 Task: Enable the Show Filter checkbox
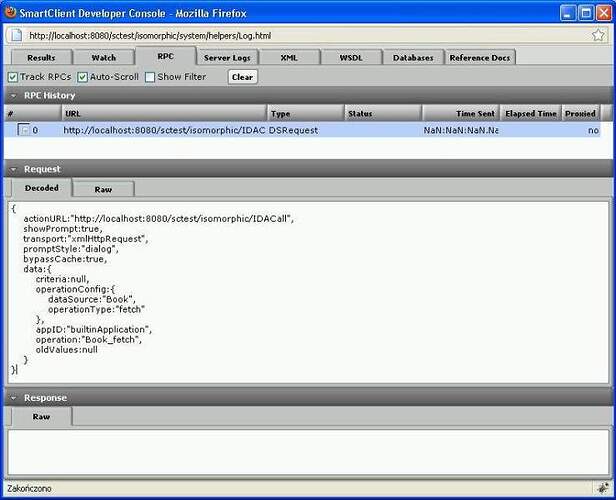click(150, 77)
